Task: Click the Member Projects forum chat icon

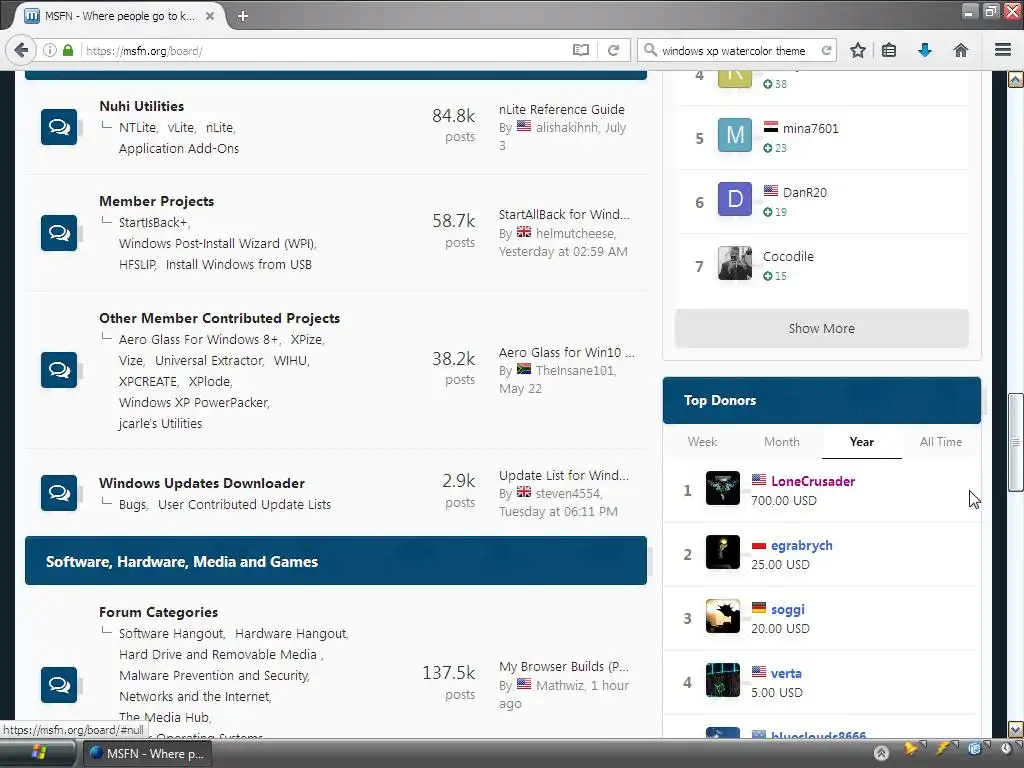Action: click(x=59, y=232)
